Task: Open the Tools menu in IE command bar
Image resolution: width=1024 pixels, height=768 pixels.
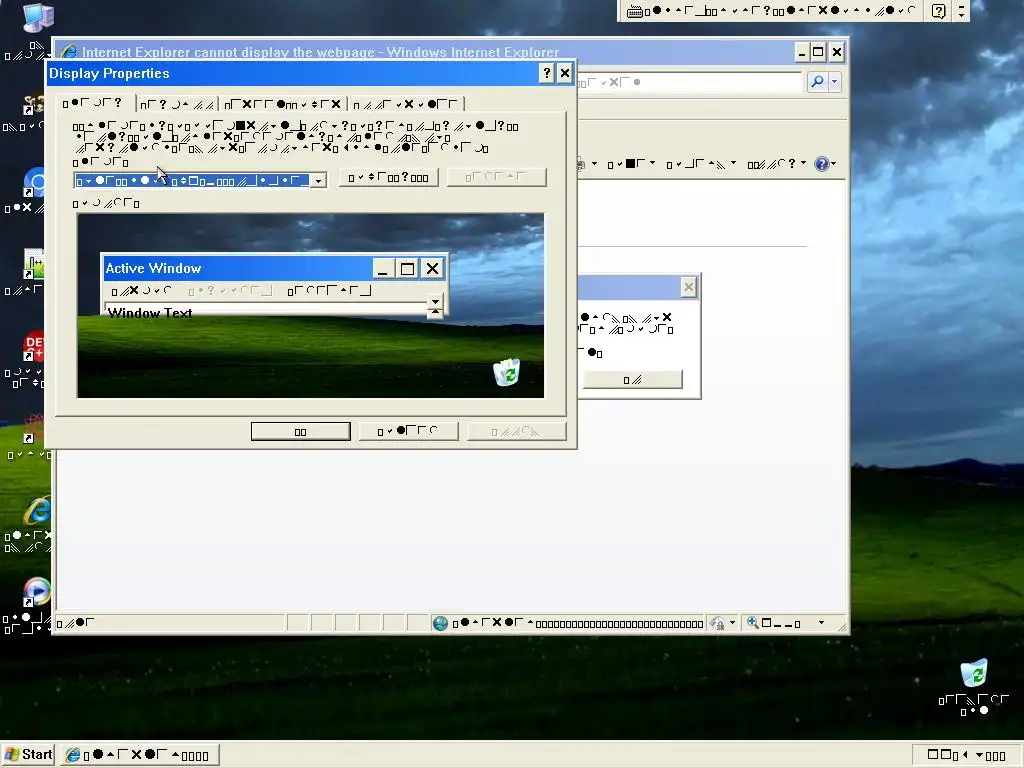Action: [x=776, y=164]
